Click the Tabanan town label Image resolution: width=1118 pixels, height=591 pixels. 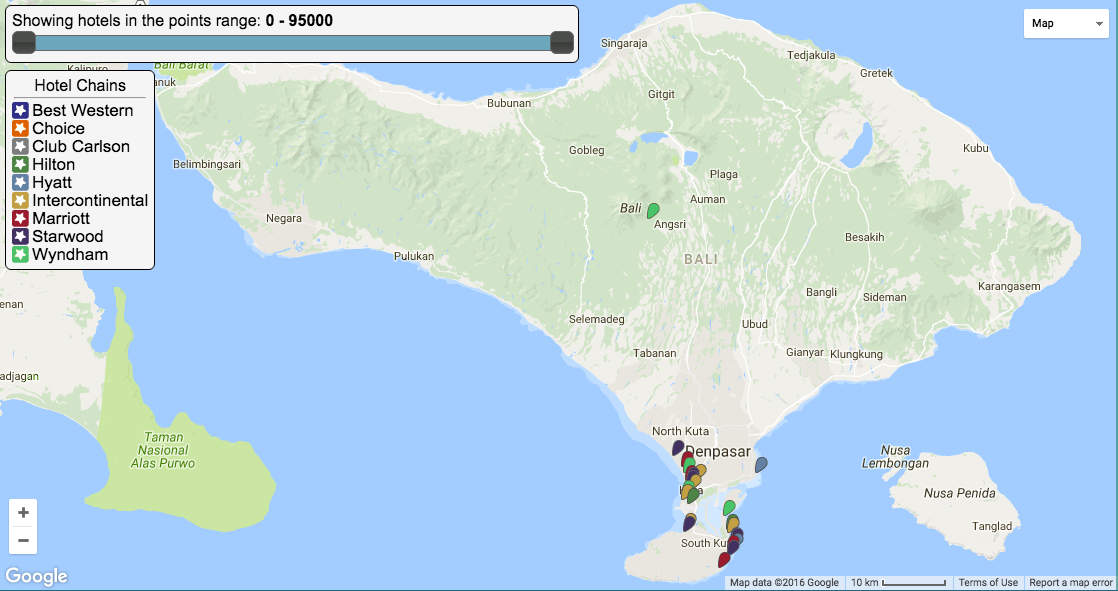point(655,353)
